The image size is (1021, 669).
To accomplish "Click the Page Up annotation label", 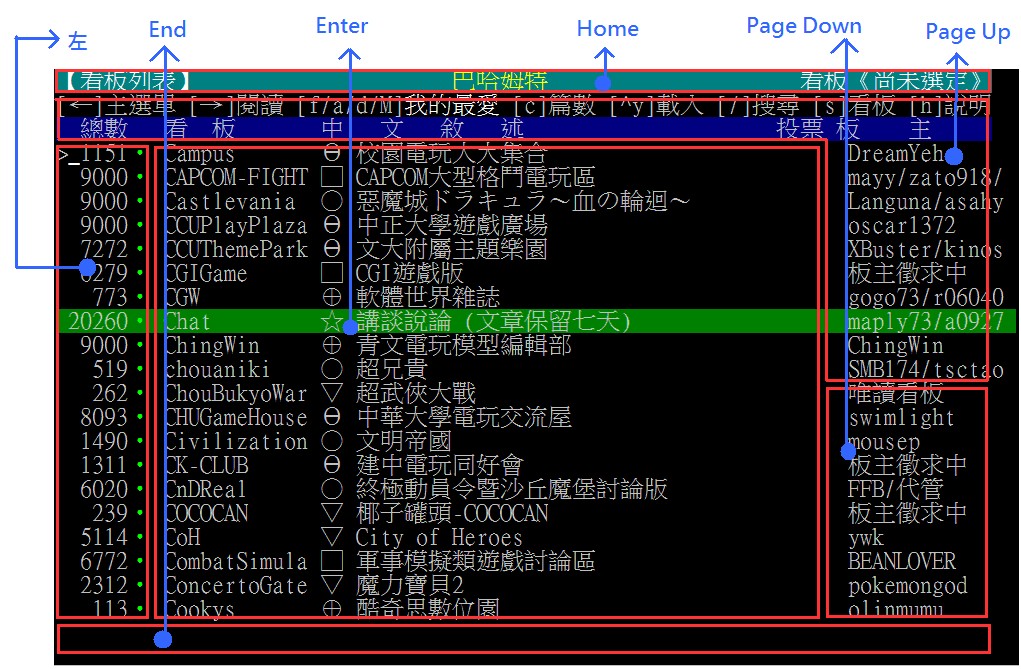I will 967,32.
